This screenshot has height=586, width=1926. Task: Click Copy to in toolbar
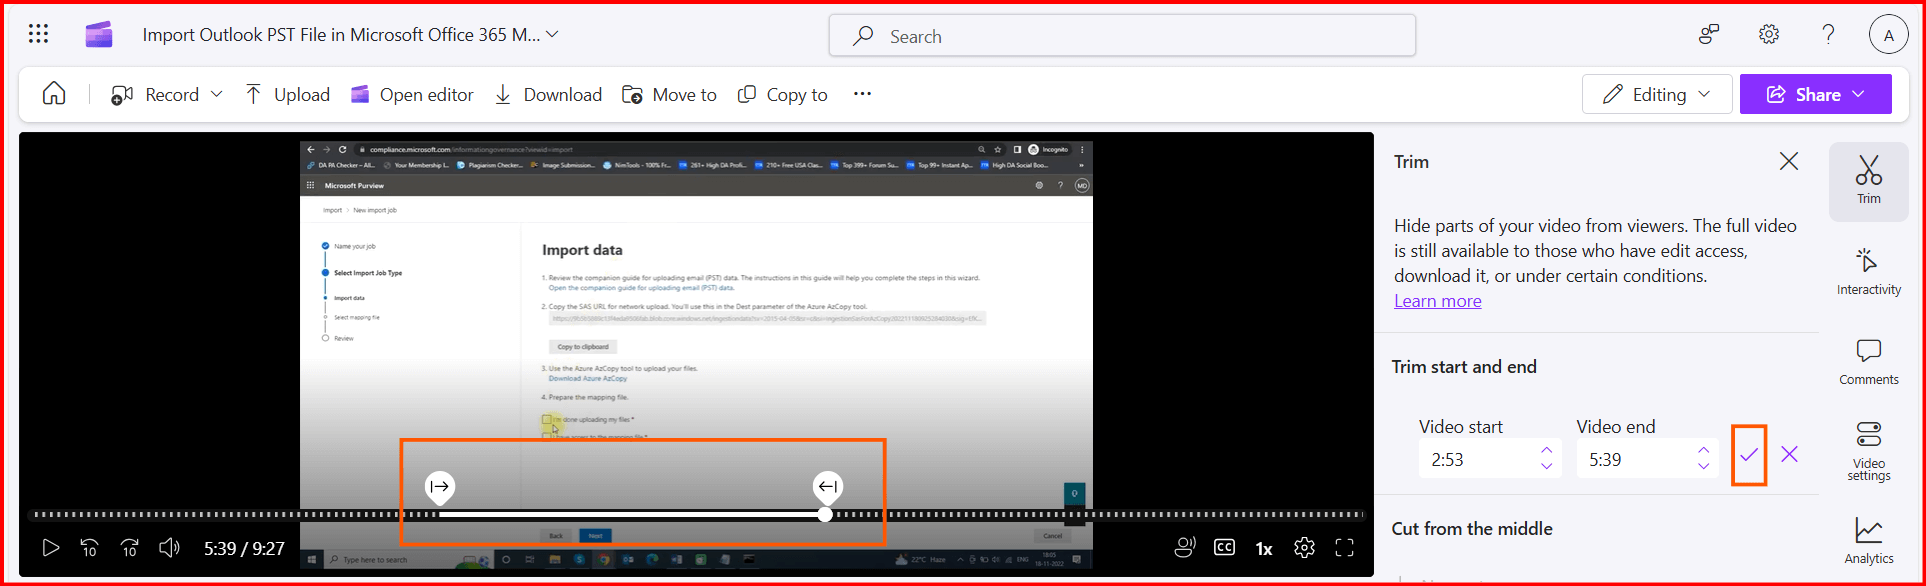coord(782,95)
